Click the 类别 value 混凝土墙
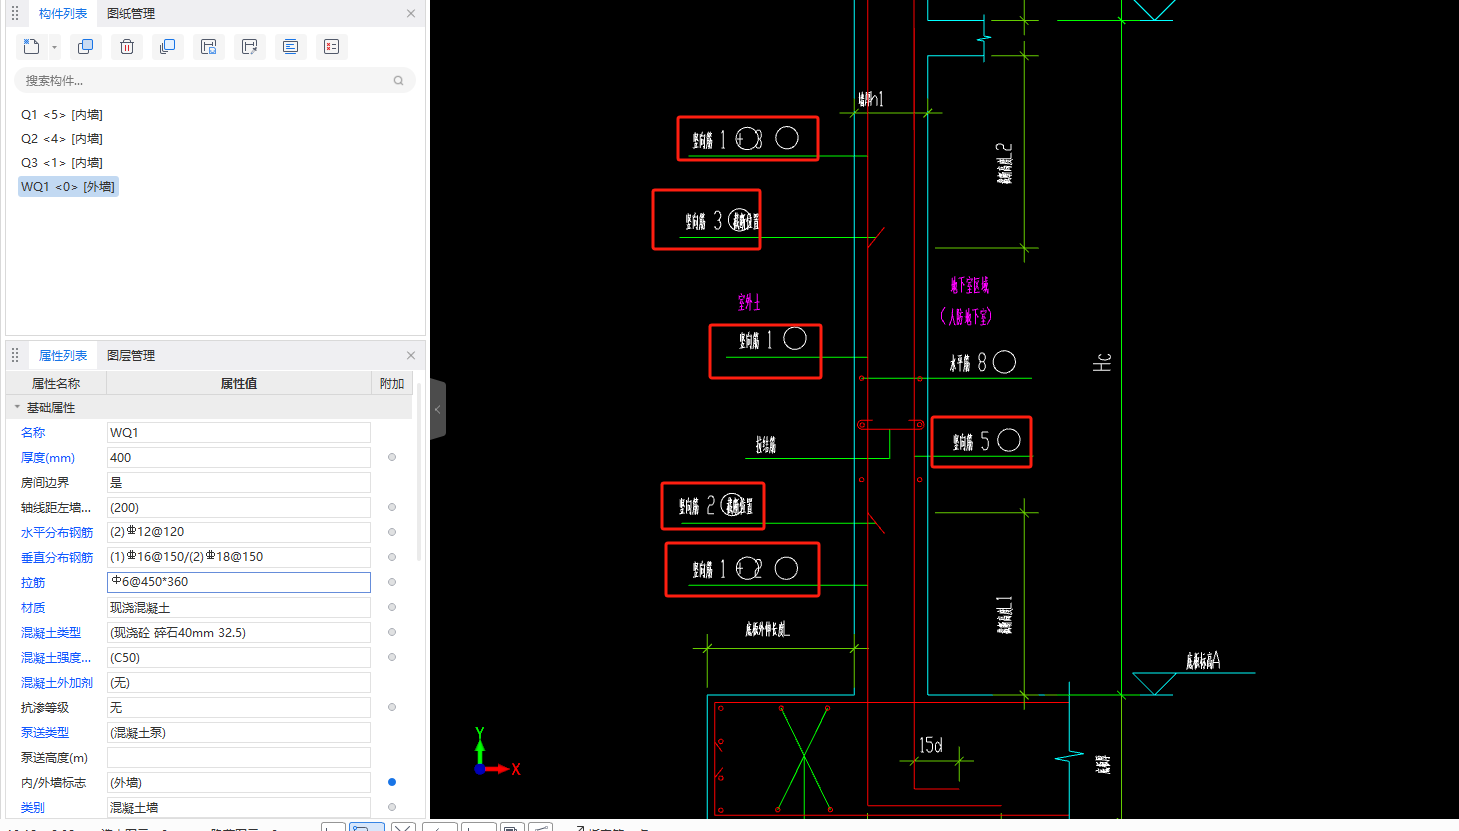 pyautogui.click(x=239, y=807)
